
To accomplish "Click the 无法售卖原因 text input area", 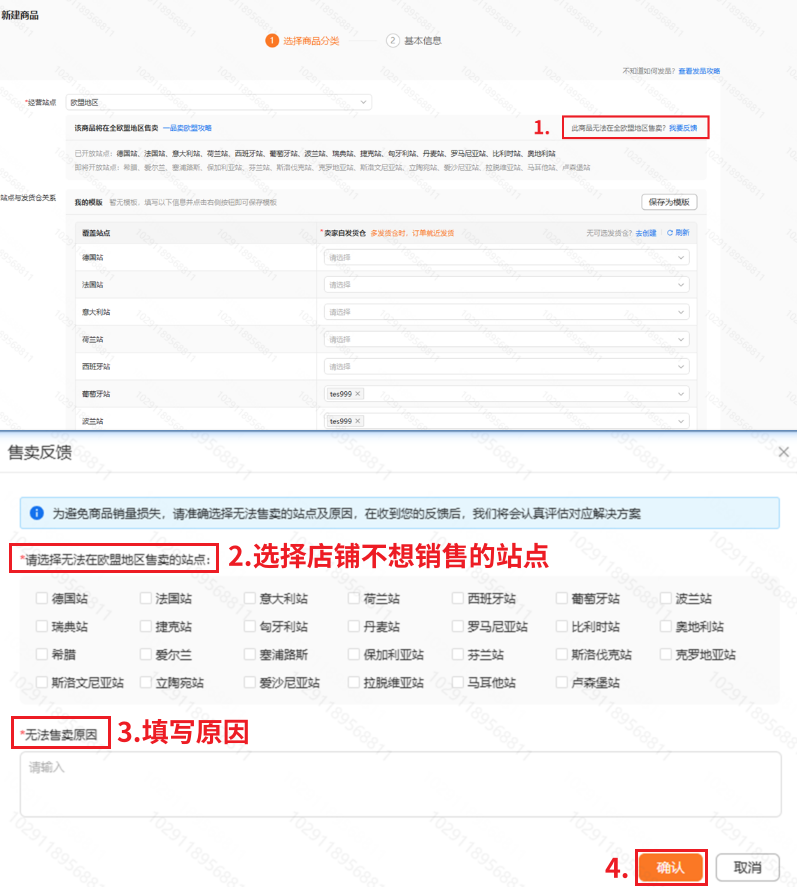I will click(x=400, y=784).
